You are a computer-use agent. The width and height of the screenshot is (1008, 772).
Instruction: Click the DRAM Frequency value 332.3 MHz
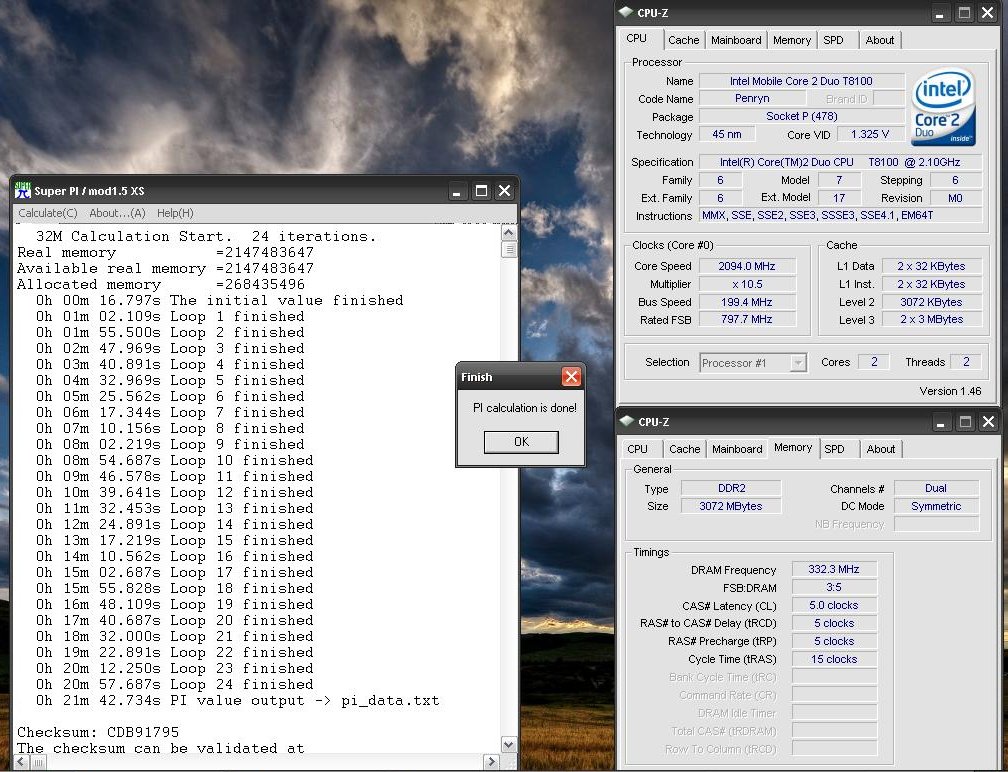click(834, 569)
